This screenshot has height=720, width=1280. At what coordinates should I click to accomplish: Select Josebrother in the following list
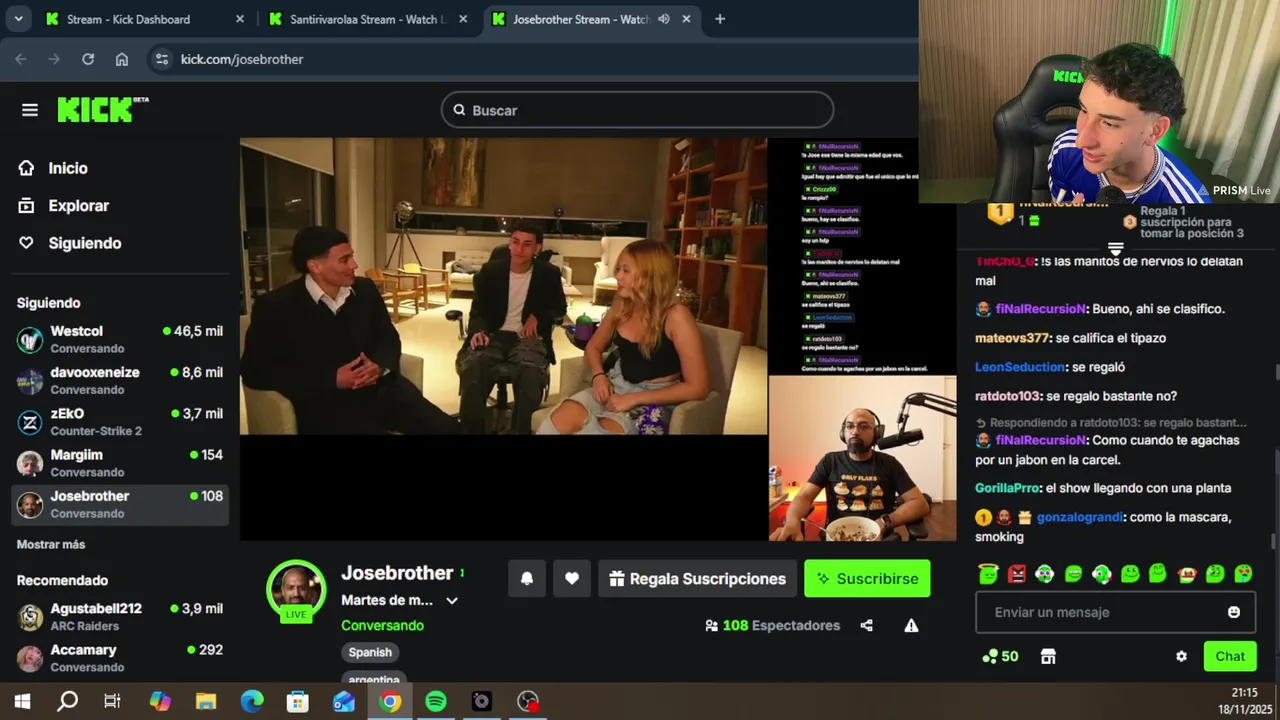click(120, 504)
